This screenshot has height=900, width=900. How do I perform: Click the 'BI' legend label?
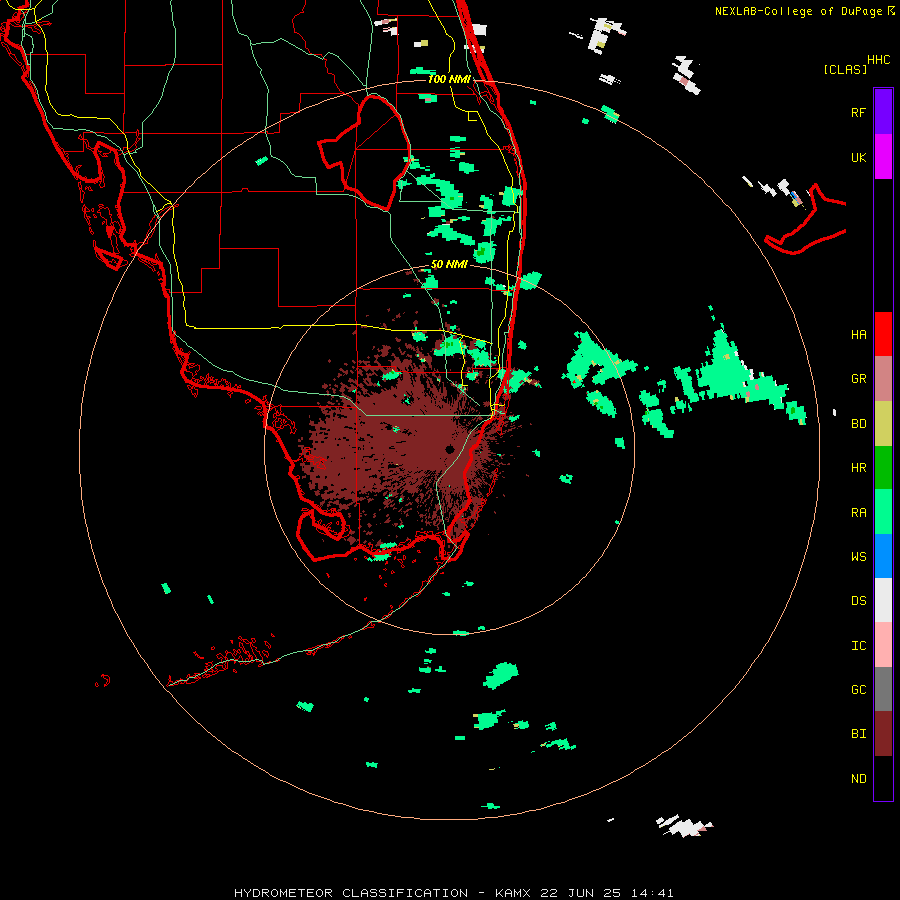858,734
